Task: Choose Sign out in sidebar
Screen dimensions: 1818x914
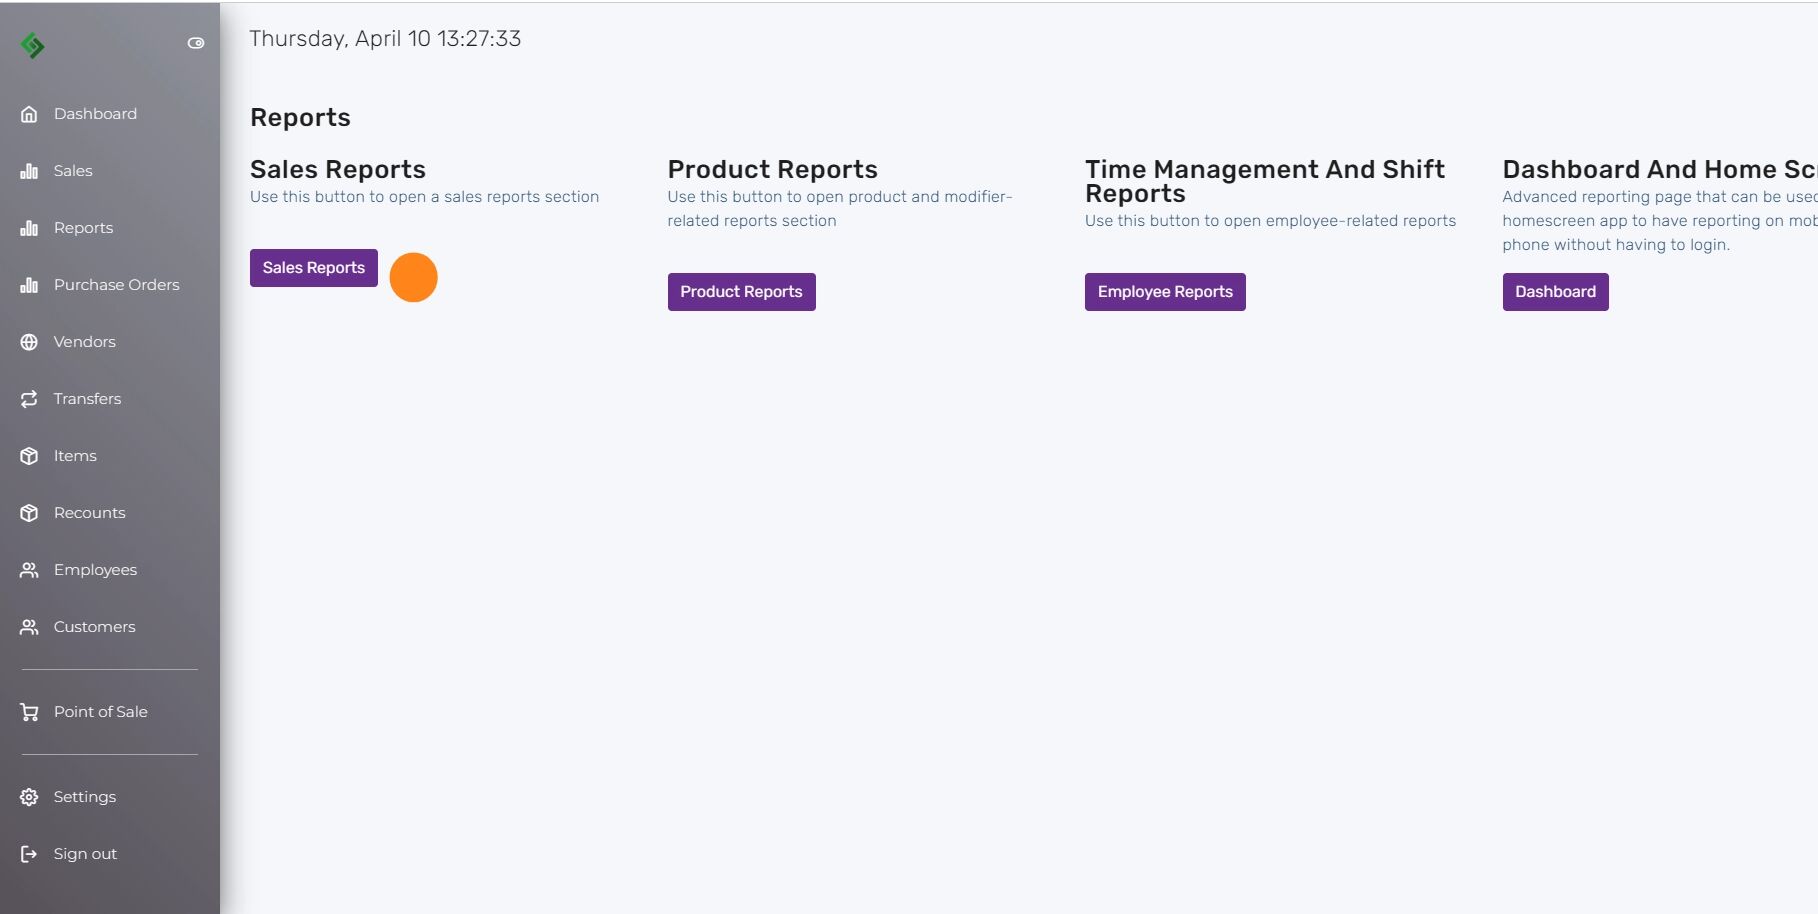Action: pyautogui.click(x=85, y=854)
